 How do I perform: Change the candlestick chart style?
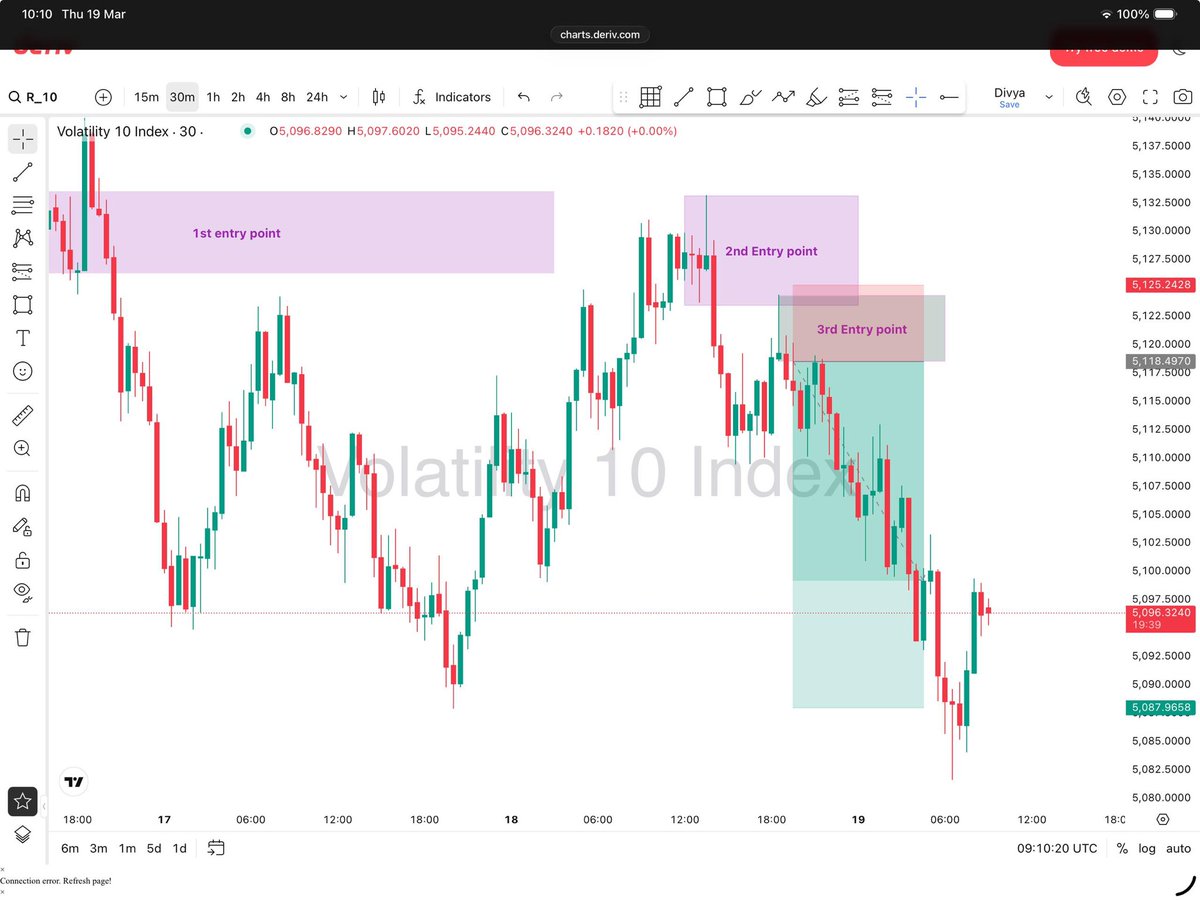[378, 97]
